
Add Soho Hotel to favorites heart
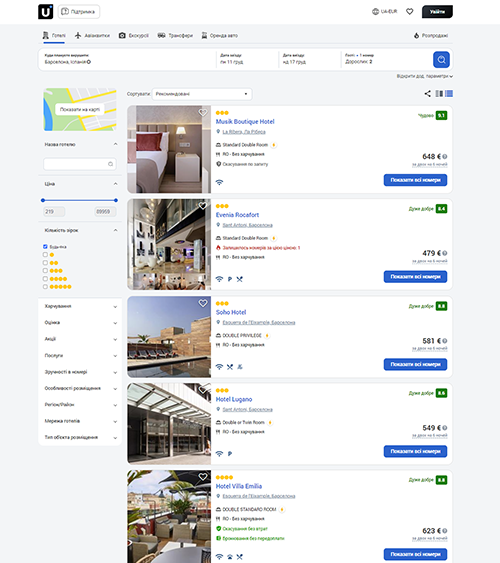point(203,303)
